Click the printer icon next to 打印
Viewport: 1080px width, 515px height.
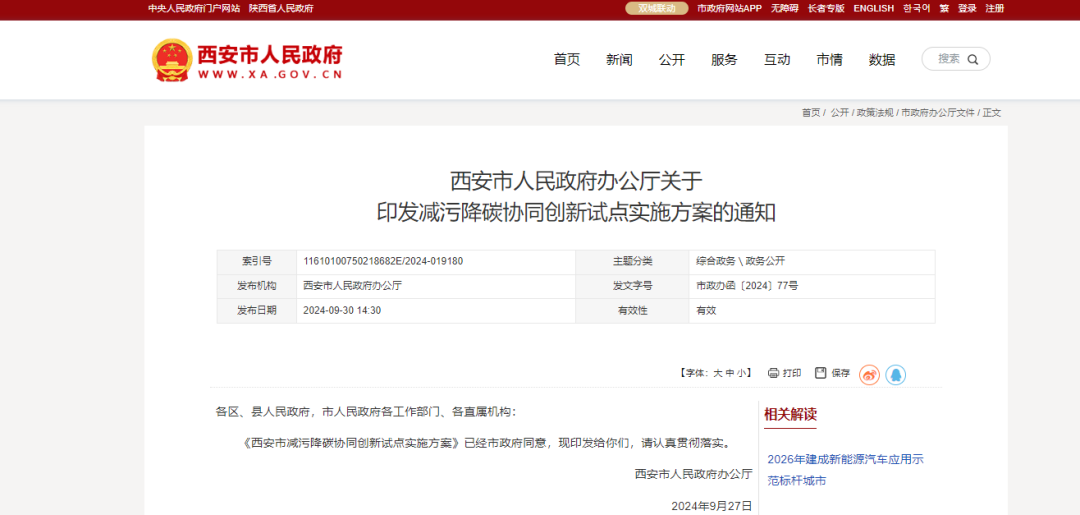tap(773, 373)
